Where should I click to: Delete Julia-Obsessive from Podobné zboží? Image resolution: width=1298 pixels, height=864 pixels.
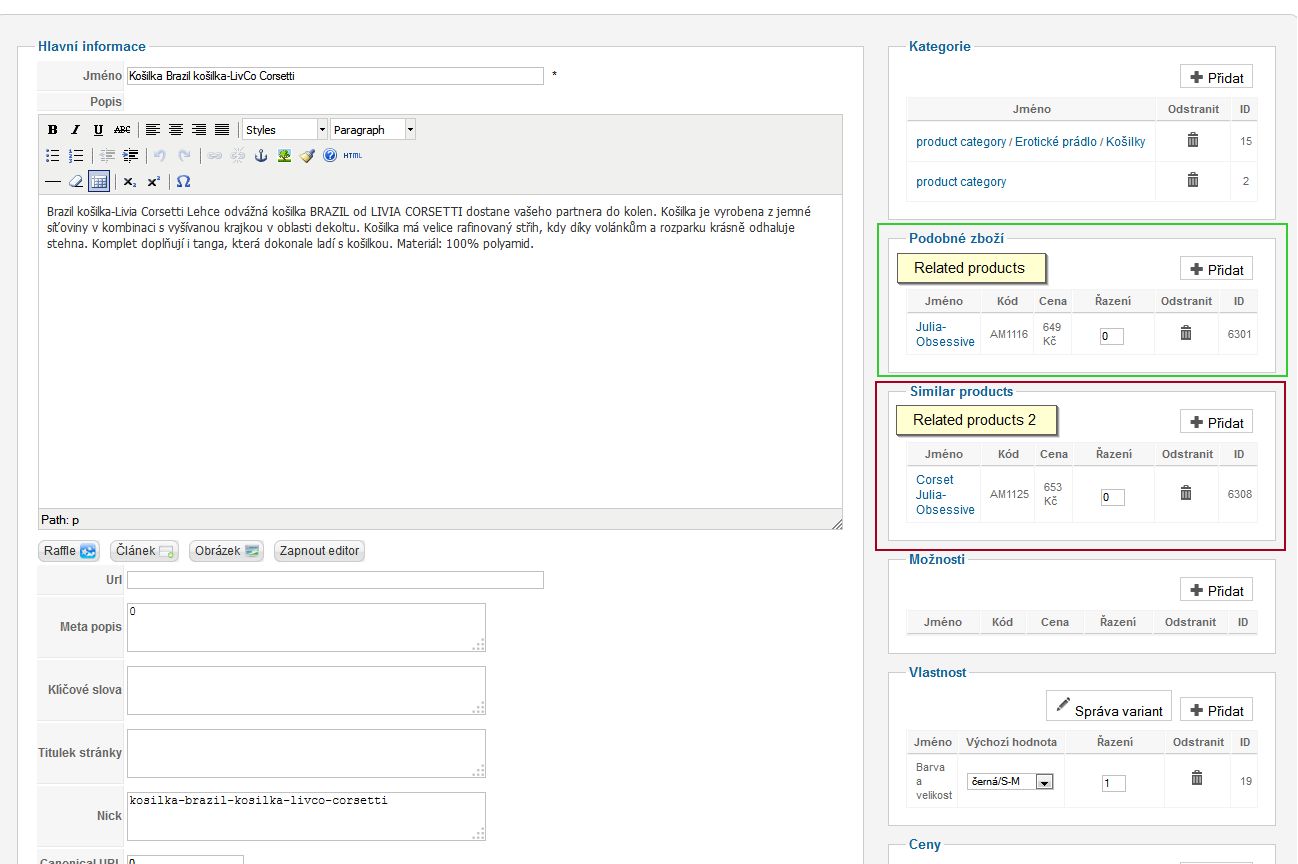1186,334
